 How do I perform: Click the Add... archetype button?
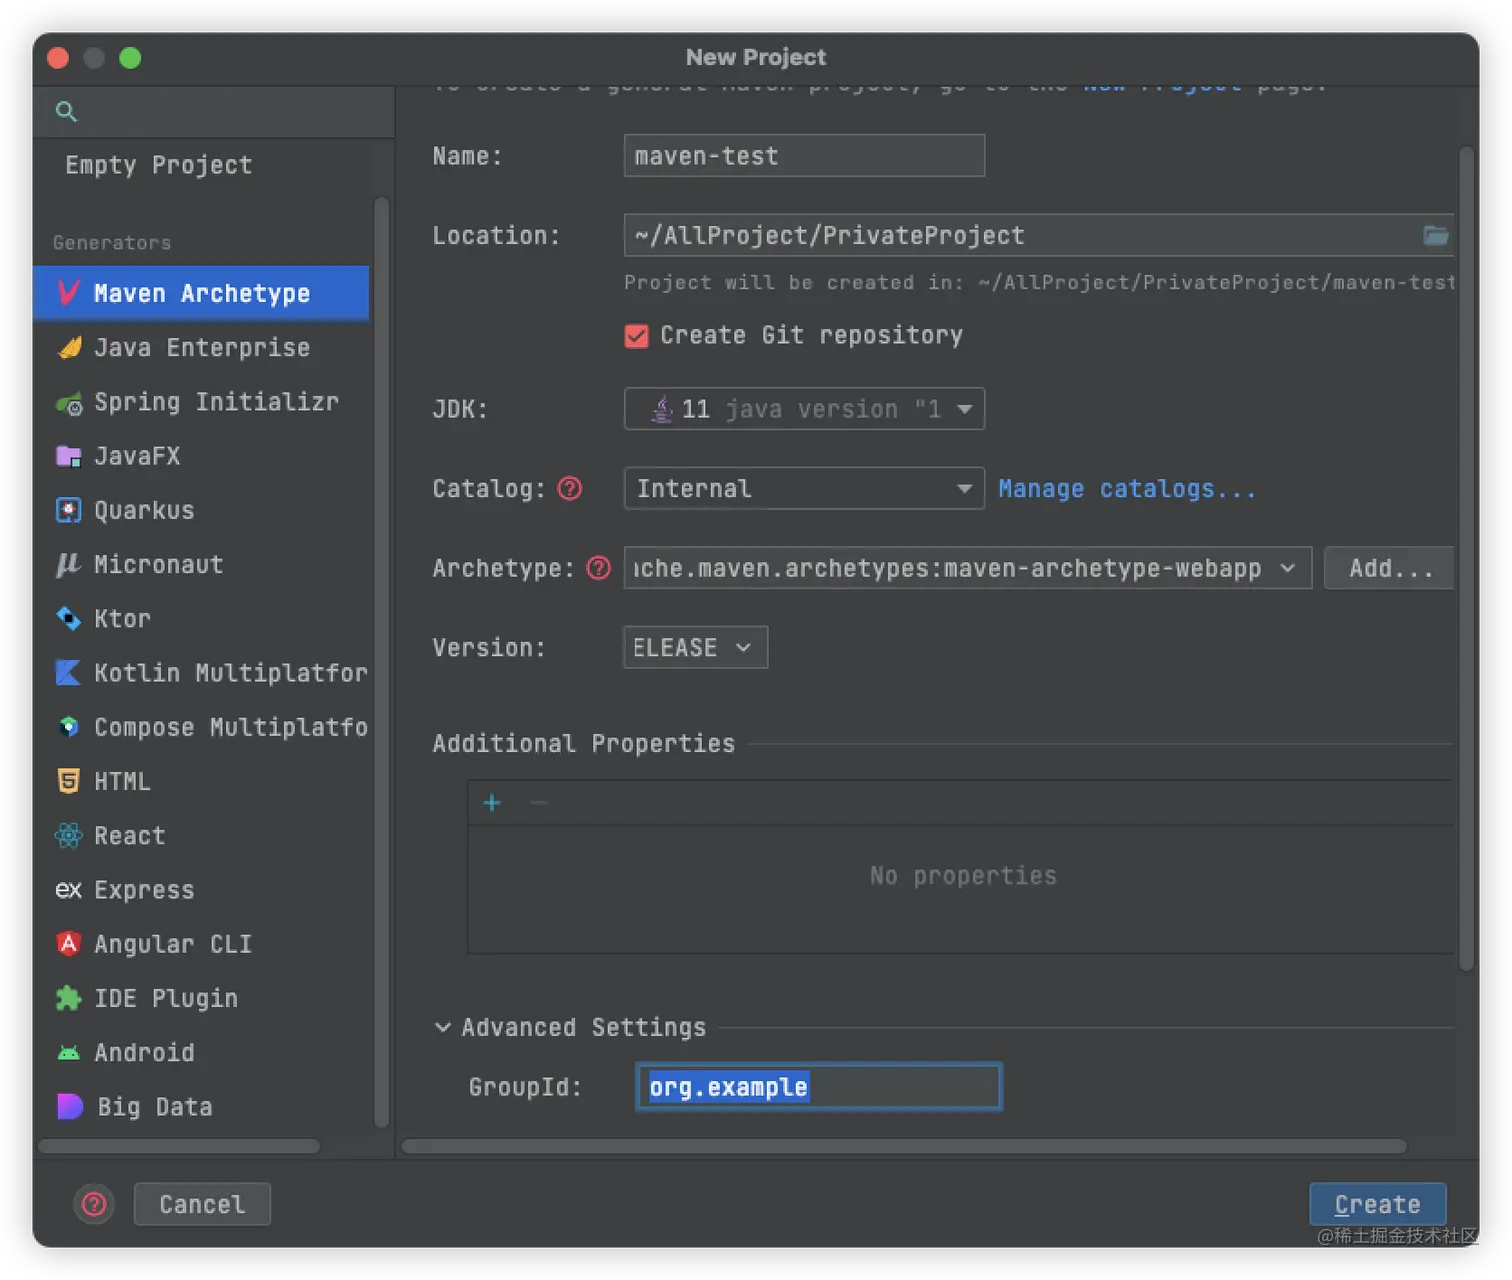[x=1389, y=568]
